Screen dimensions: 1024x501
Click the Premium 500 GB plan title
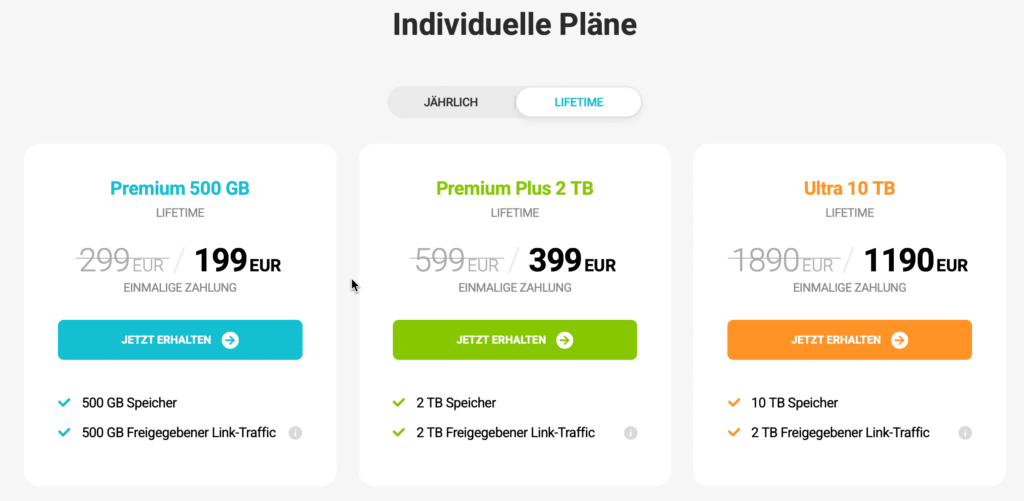point(180,188)
